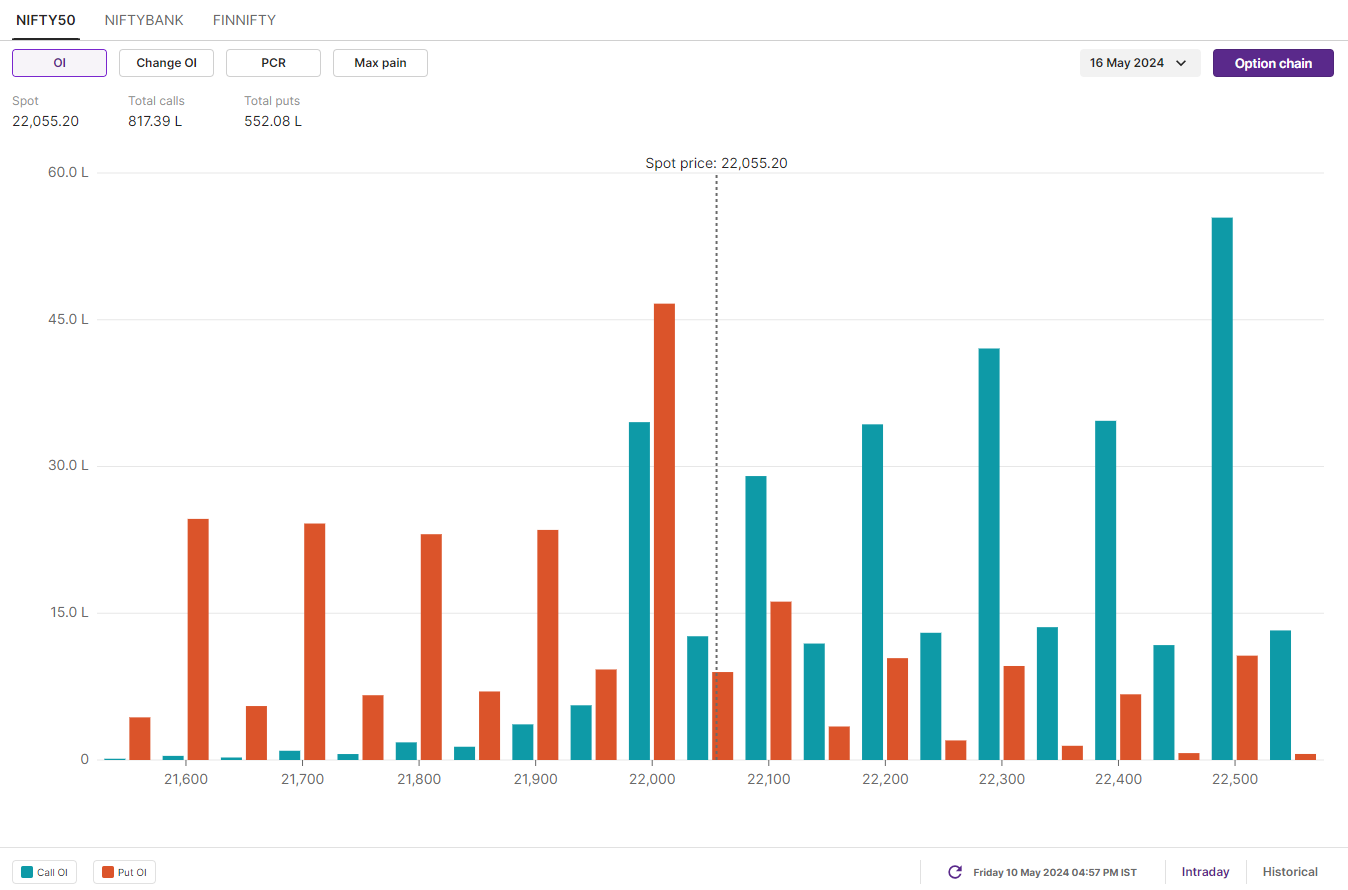Click the 22,000 call OI bar
1348x890 pixels.
[639, 591]
